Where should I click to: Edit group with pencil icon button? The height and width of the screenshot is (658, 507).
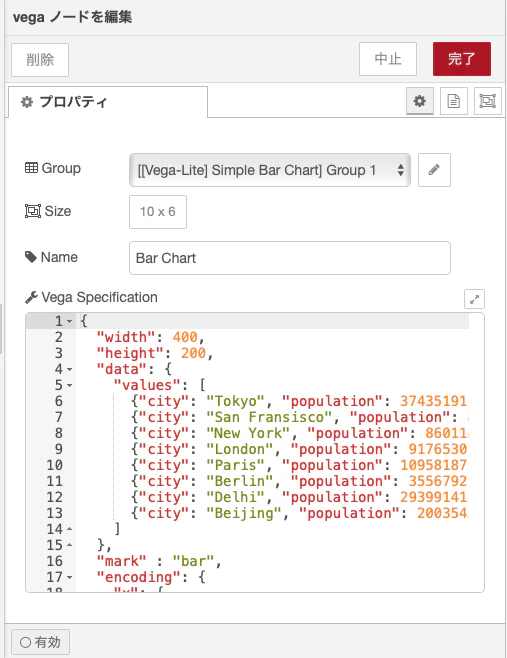(434, 170)
